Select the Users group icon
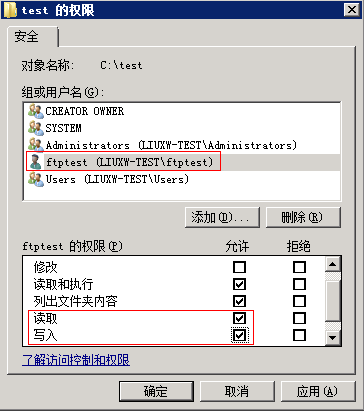 (36, 179)
